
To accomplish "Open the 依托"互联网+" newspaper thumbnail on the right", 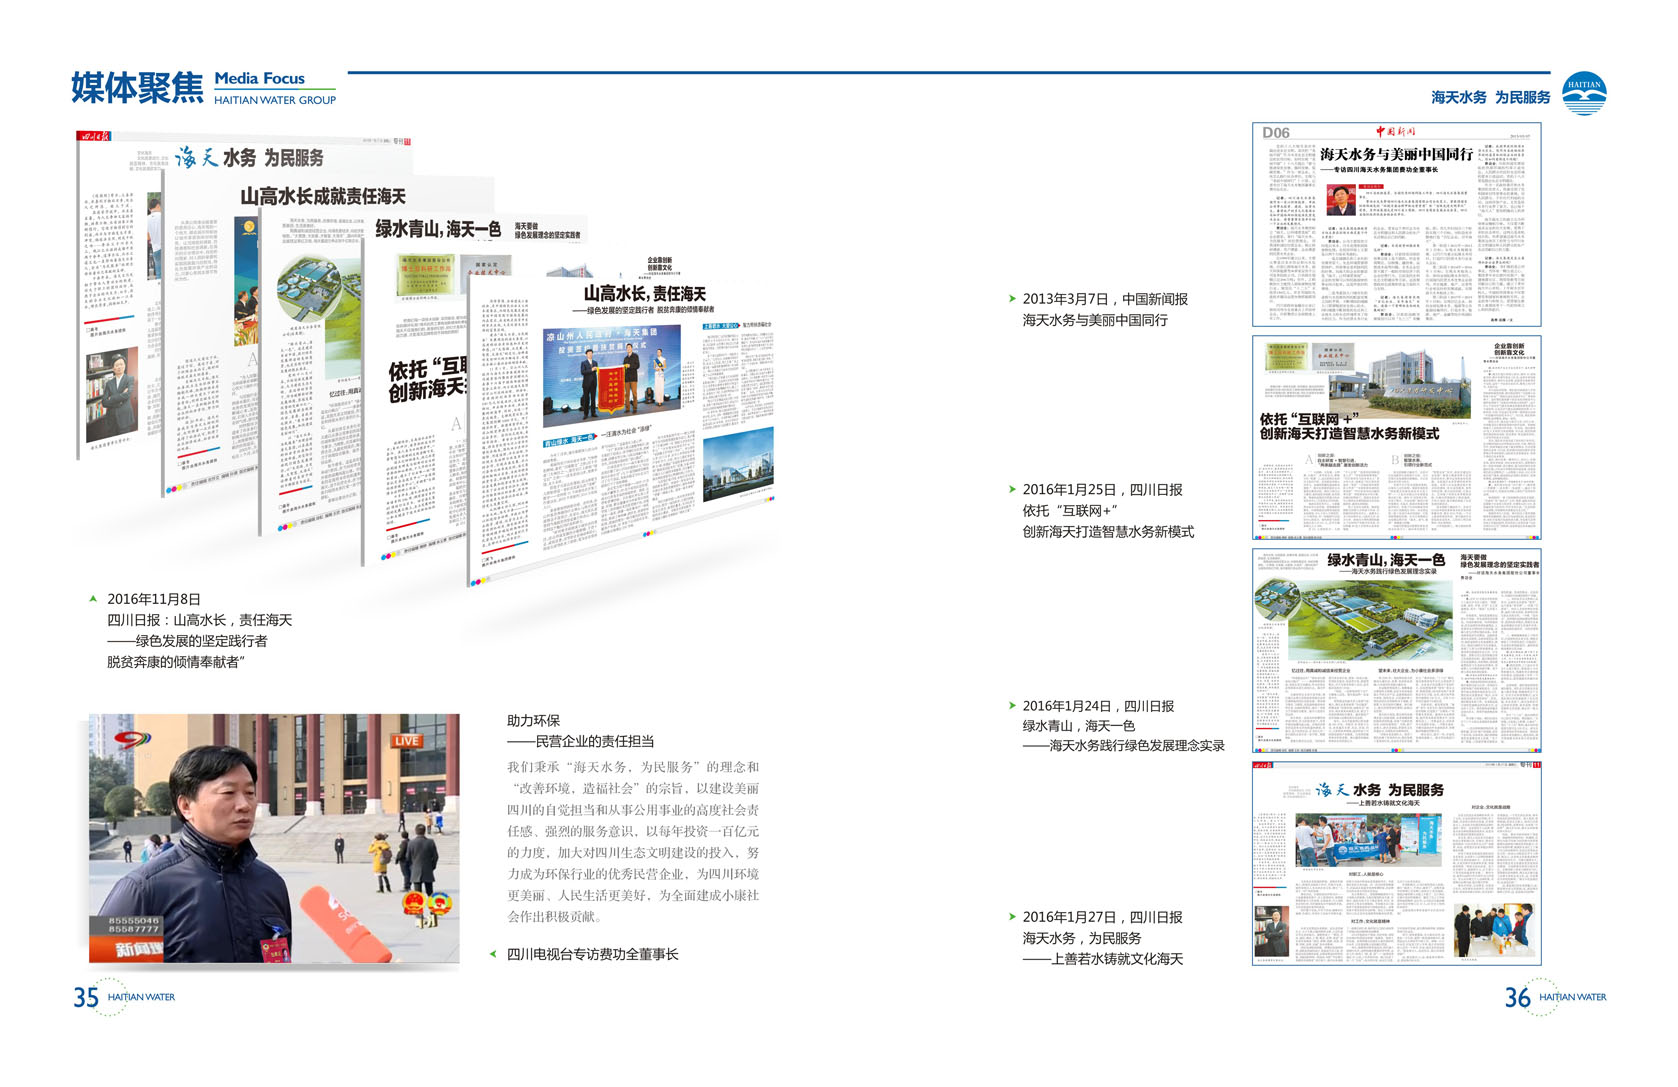I will tap(1396, 437).
